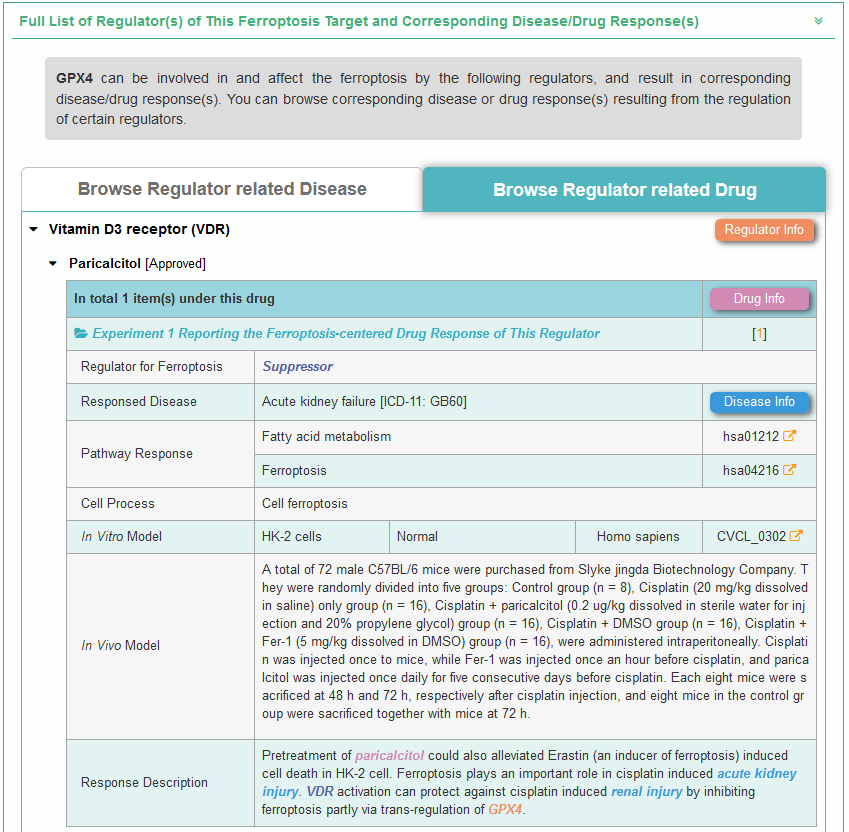Click the folder icon before Experiment 1
The image size is (849, 832).
coord(81,334)
